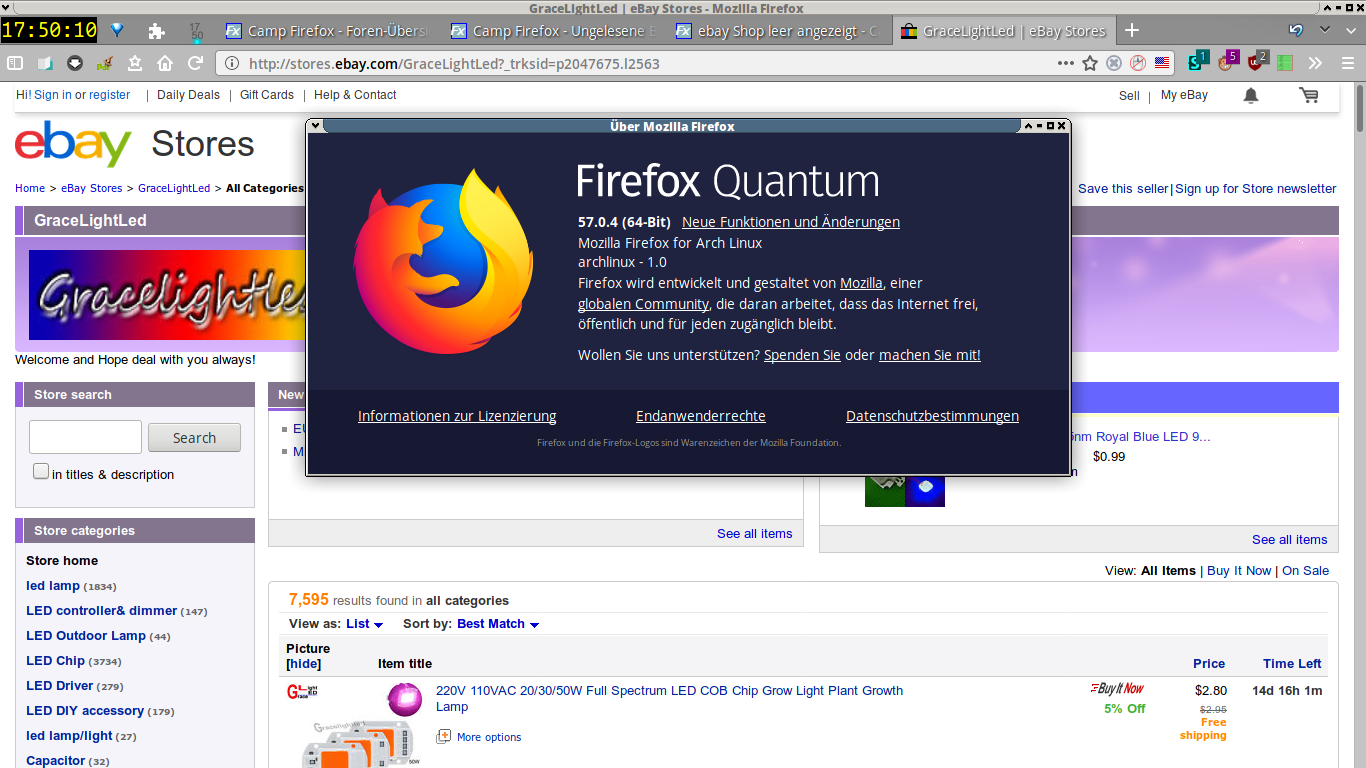Reload the current eBay page
Screen dimensions: 1366x768
tap(195, 63)
